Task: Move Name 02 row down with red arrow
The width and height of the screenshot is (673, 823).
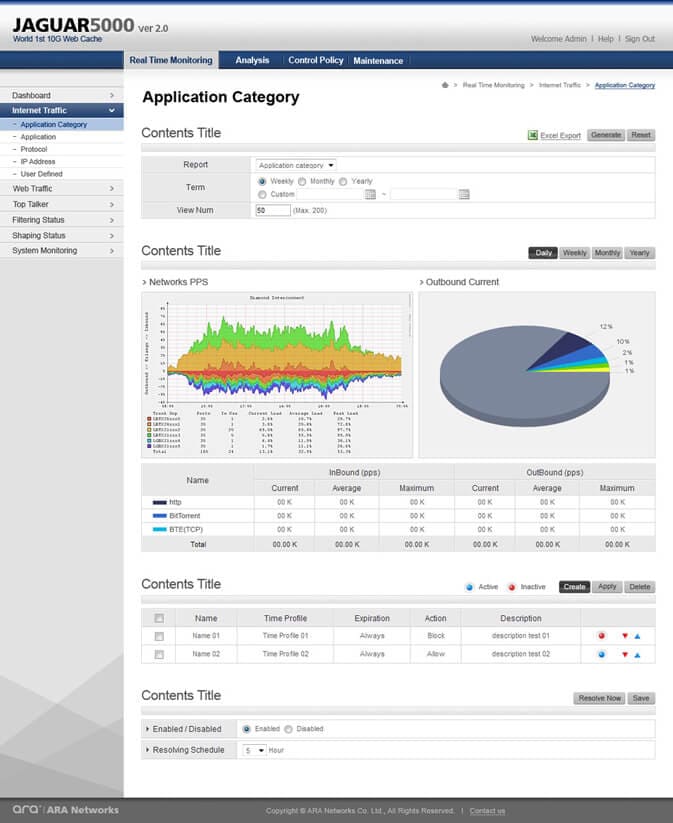Action: [x=625, y=655]
